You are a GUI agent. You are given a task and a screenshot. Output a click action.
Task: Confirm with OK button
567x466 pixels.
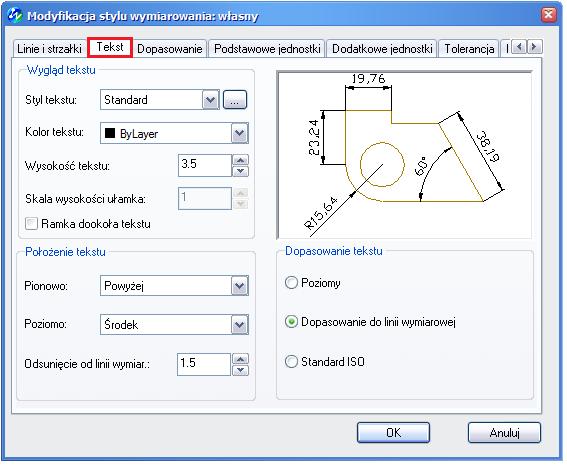[x=393, y=432]
